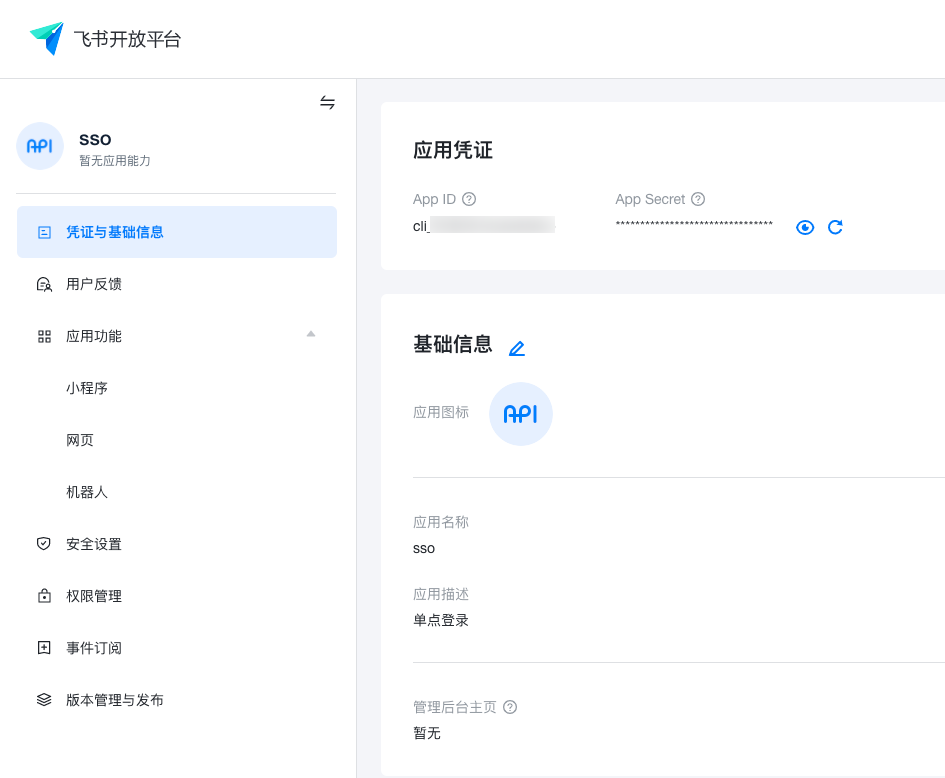Click help icon beside 管理后台主页
Screen dimensions: 945x778
510,707
